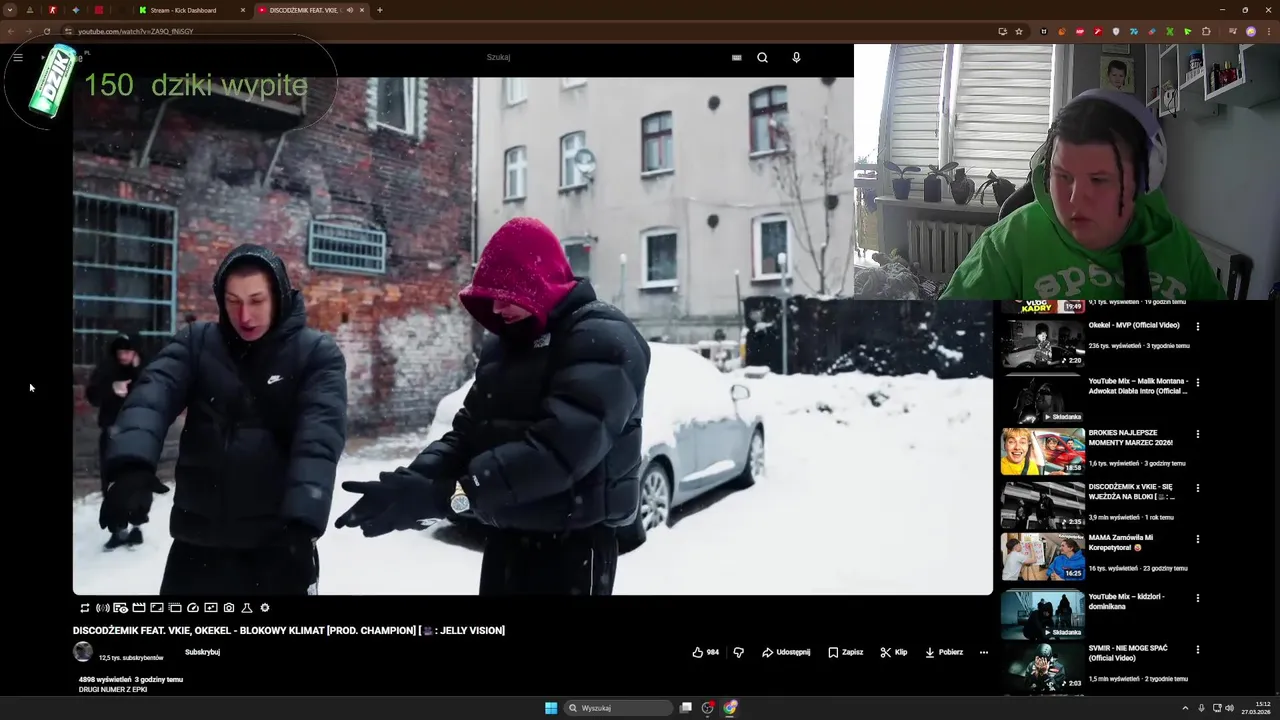Open enhancer settings gear below the player
1280x720 pixels.
(265, 608)
